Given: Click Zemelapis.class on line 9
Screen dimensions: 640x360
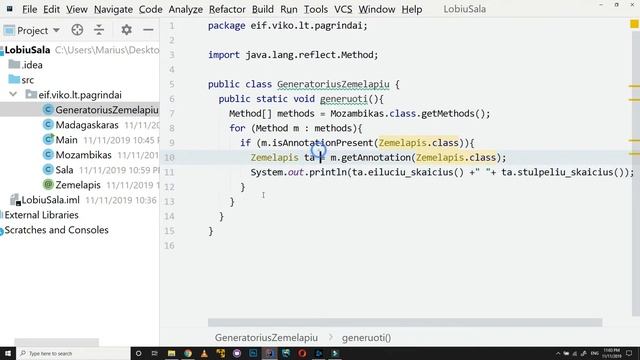Looking at the screenshot, I should 418,143.
